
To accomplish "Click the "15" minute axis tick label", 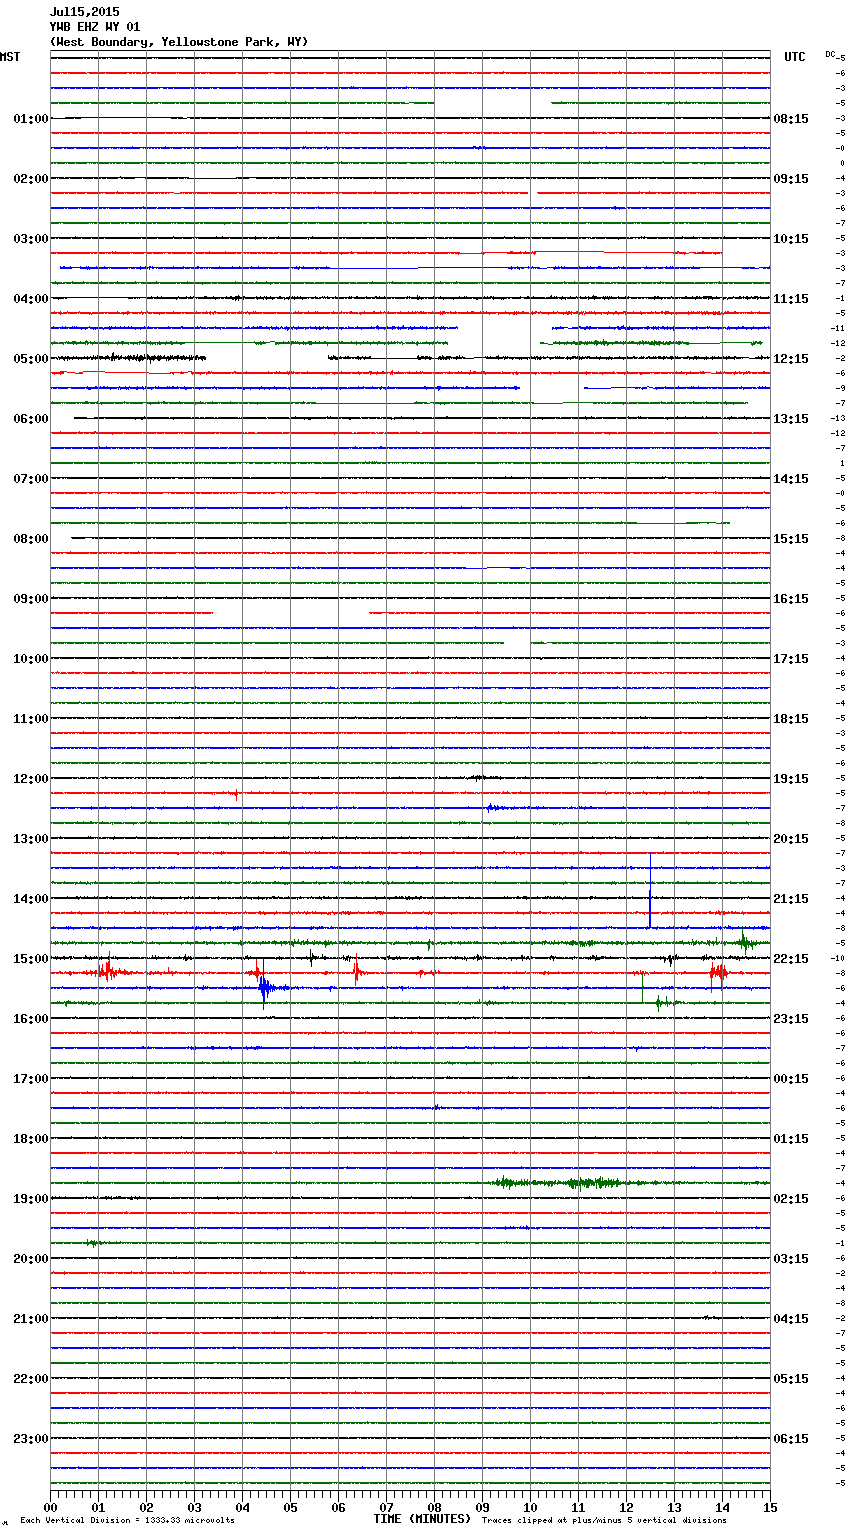I will pos(770,1507).
